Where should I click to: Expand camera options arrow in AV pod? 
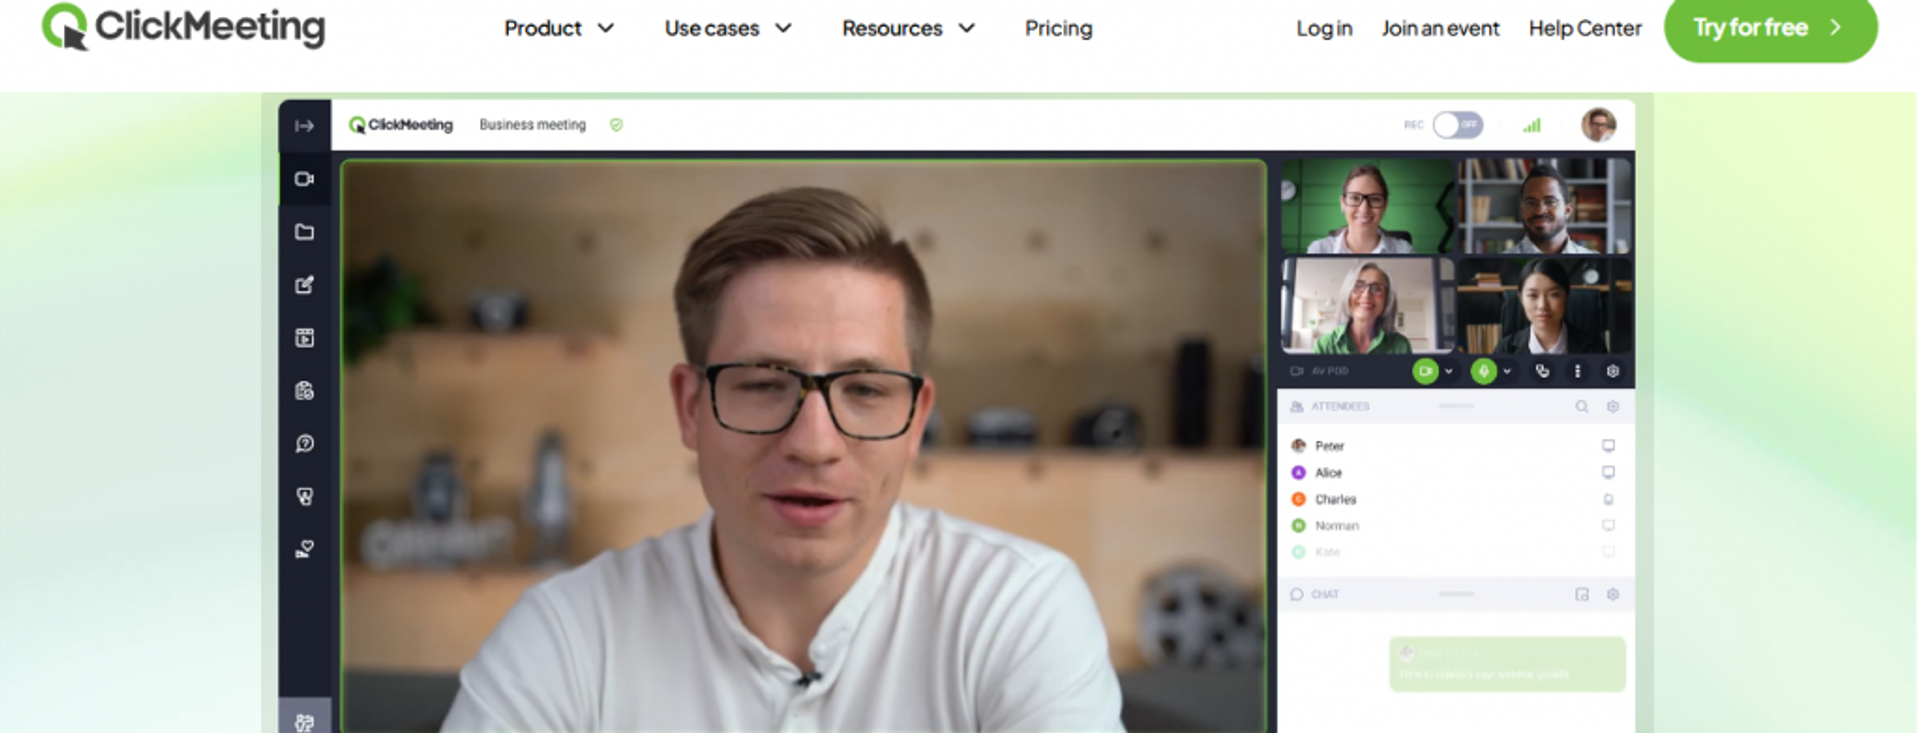[x=1448, y=371]
